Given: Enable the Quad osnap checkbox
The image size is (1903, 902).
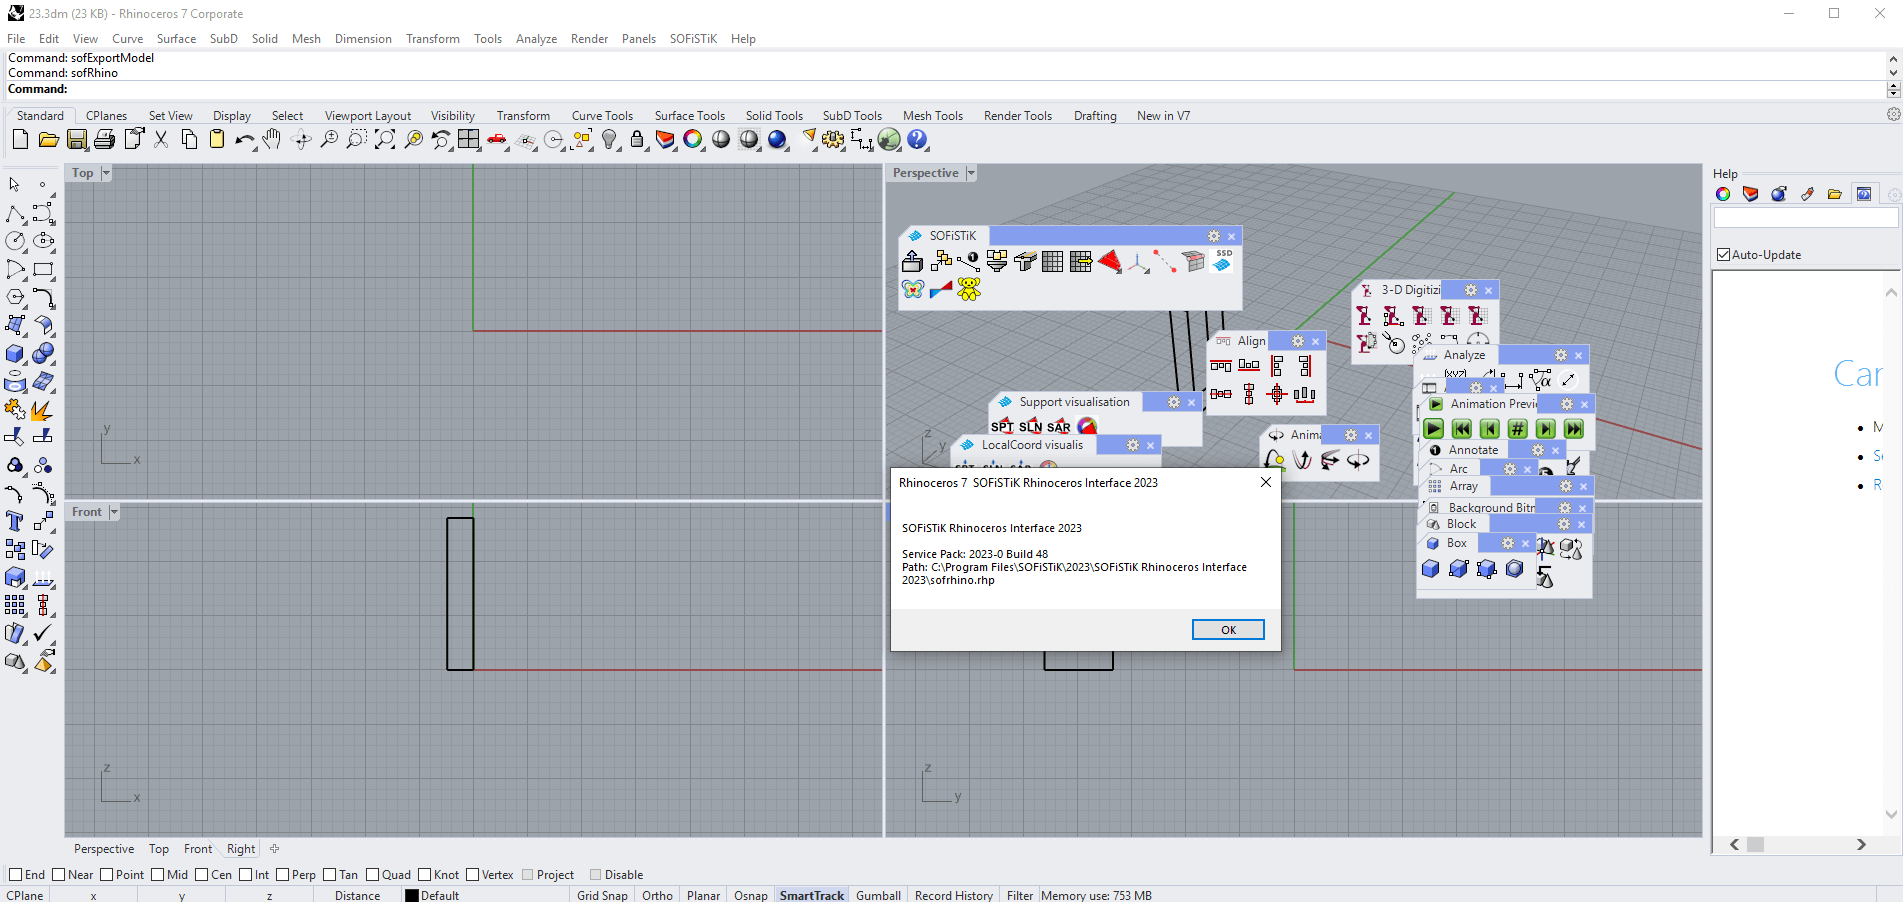Looking at the screenshot, I should [x=372, y=875].
